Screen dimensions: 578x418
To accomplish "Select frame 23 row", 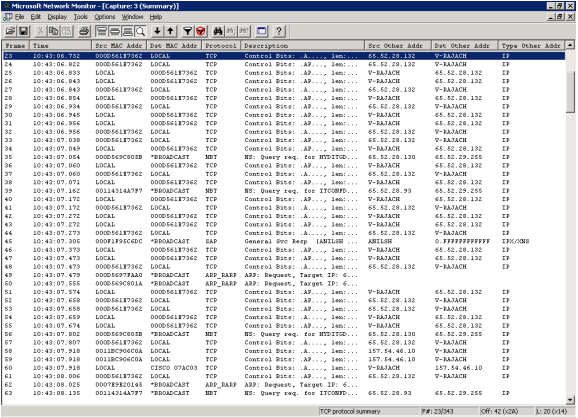I will click(284, 56).
